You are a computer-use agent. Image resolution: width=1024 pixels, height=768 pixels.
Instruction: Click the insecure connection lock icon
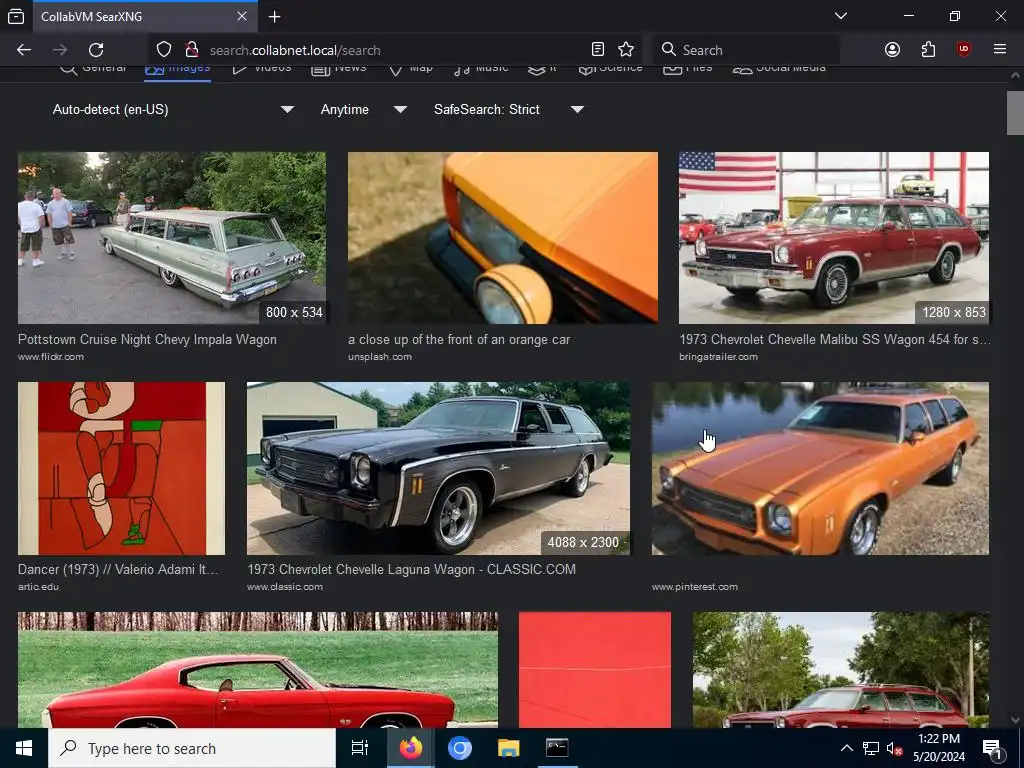pos(191,50)
